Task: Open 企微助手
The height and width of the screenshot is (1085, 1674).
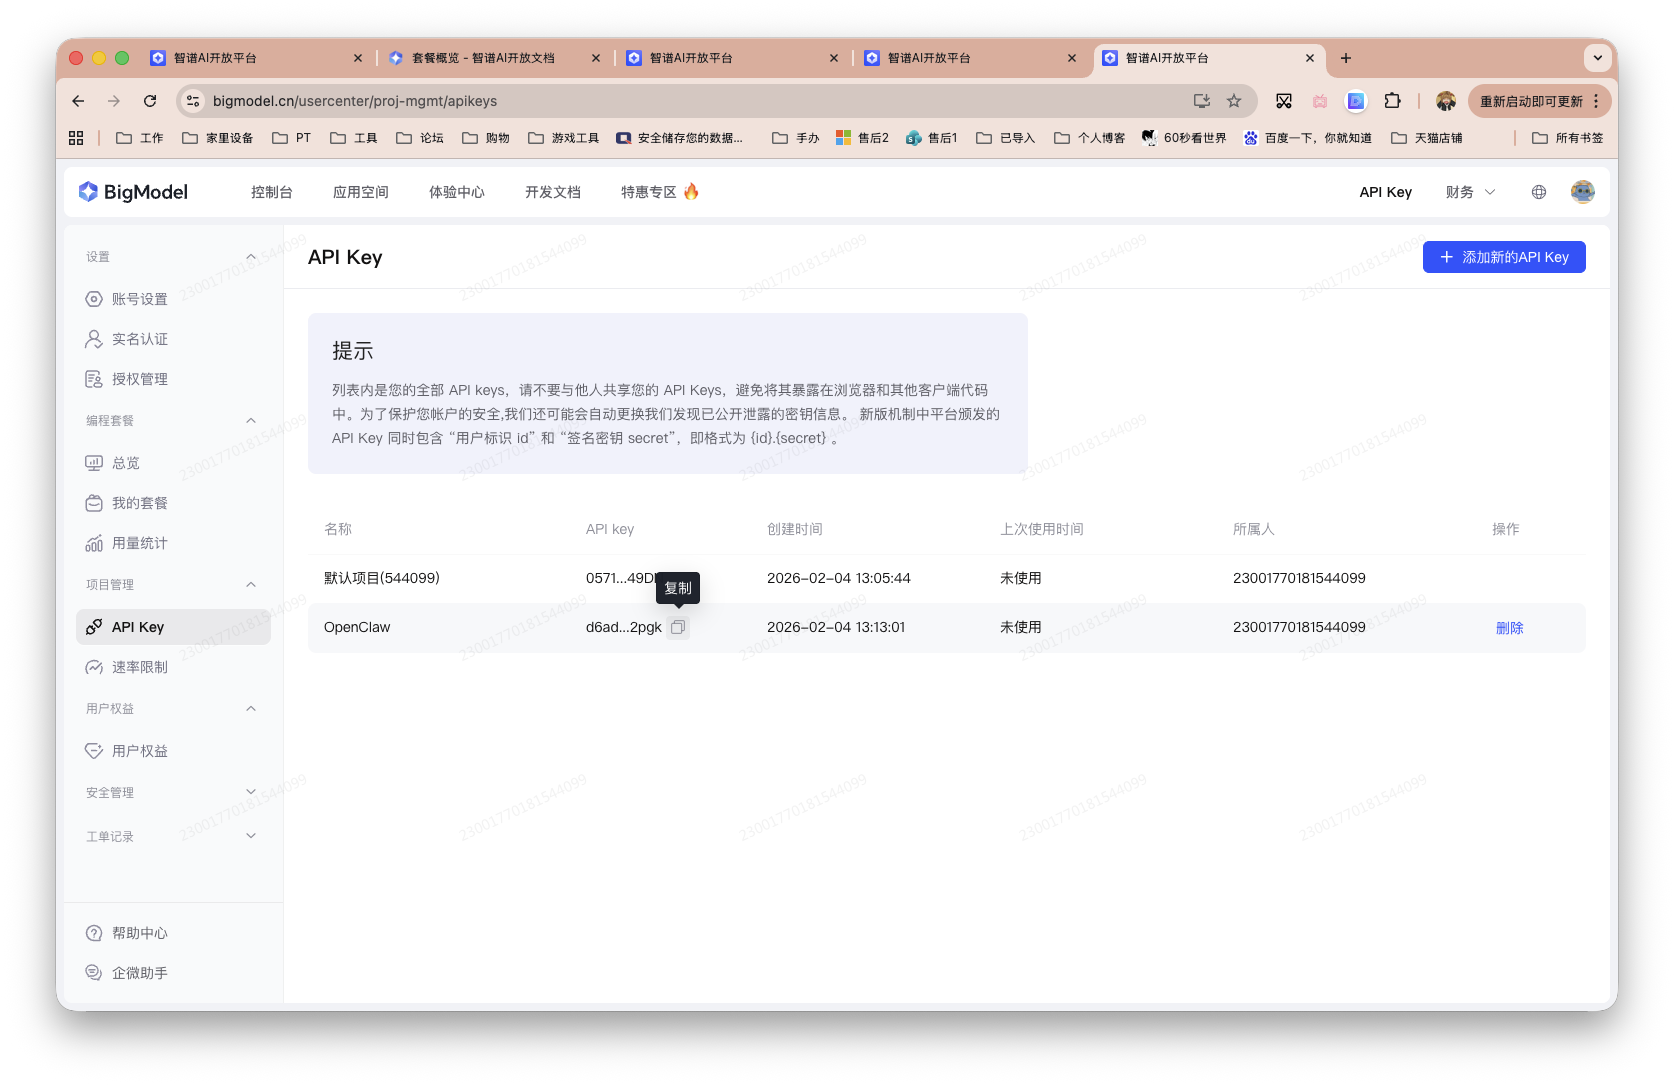Action: point(140,971)
